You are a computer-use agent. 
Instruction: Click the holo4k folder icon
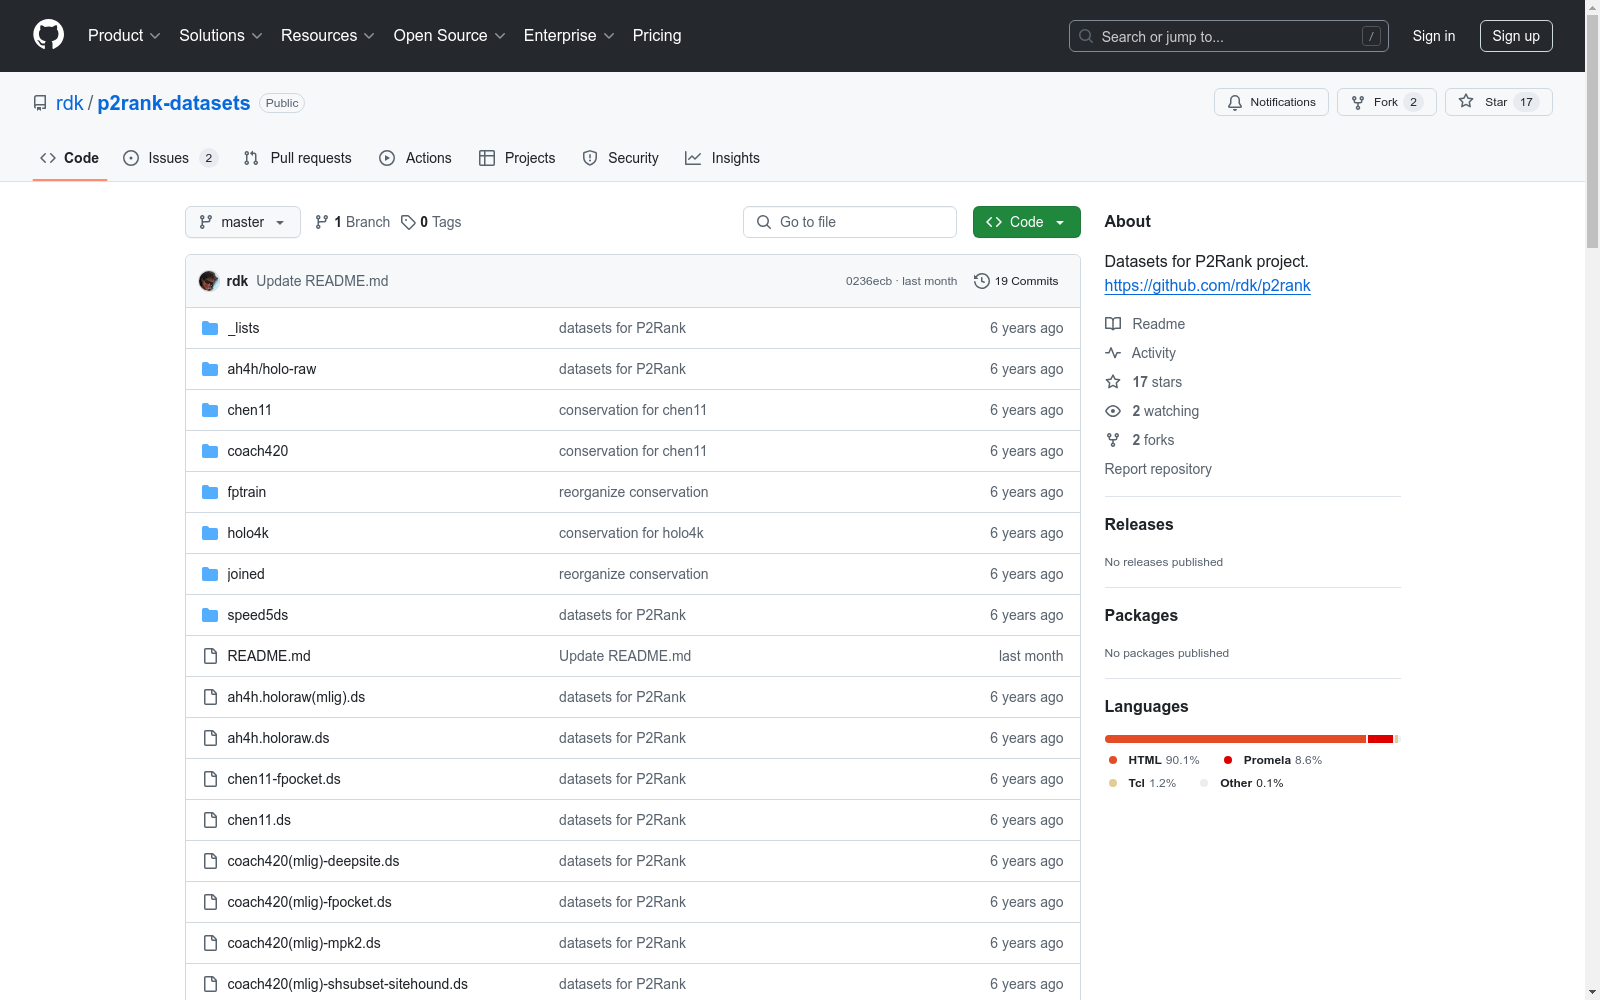tap(210, 533)
